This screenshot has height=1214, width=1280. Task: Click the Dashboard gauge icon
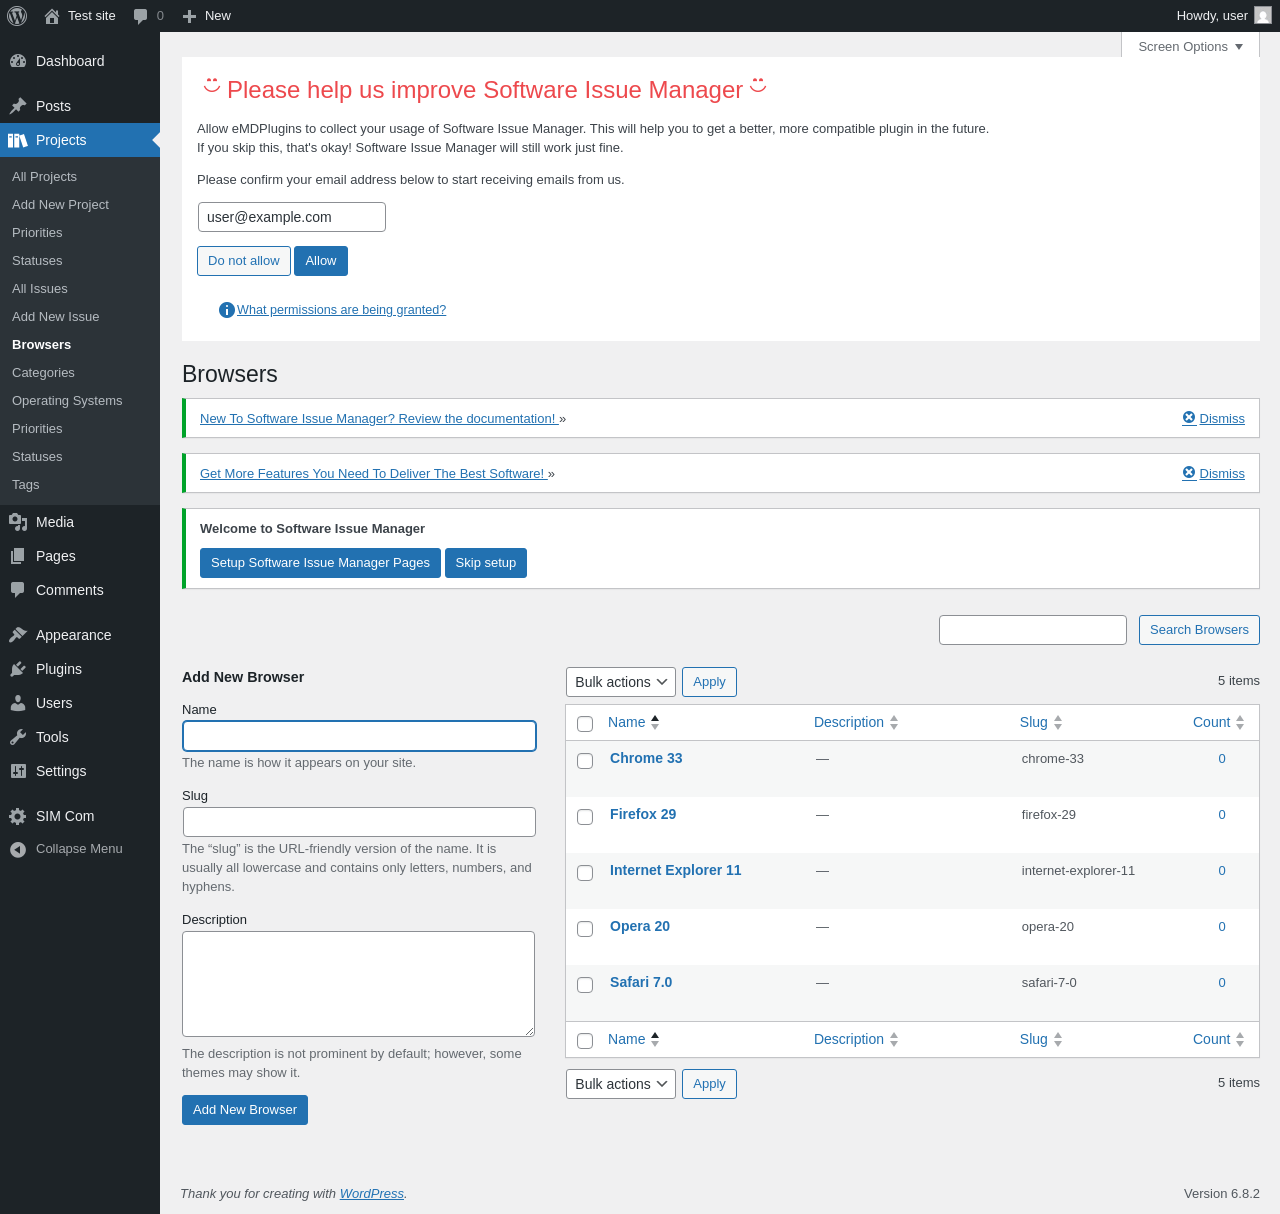click(x=18, y=61)
